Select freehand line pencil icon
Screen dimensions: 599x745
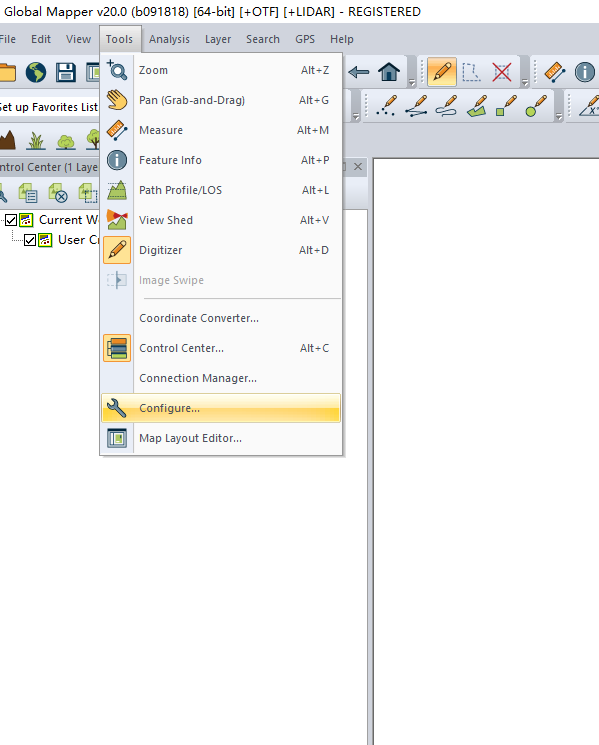coord(447,105)
